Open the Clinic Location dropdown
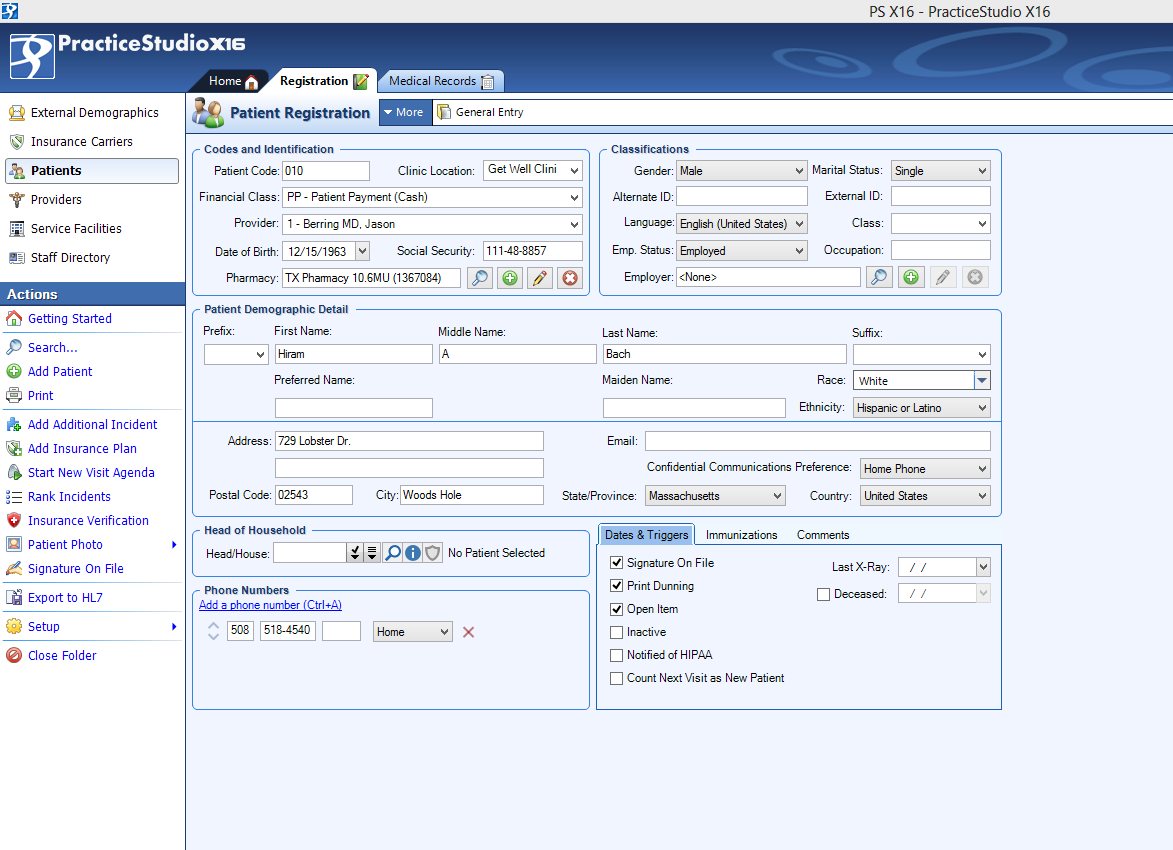Screen dimensions: 1173x850 572,169
